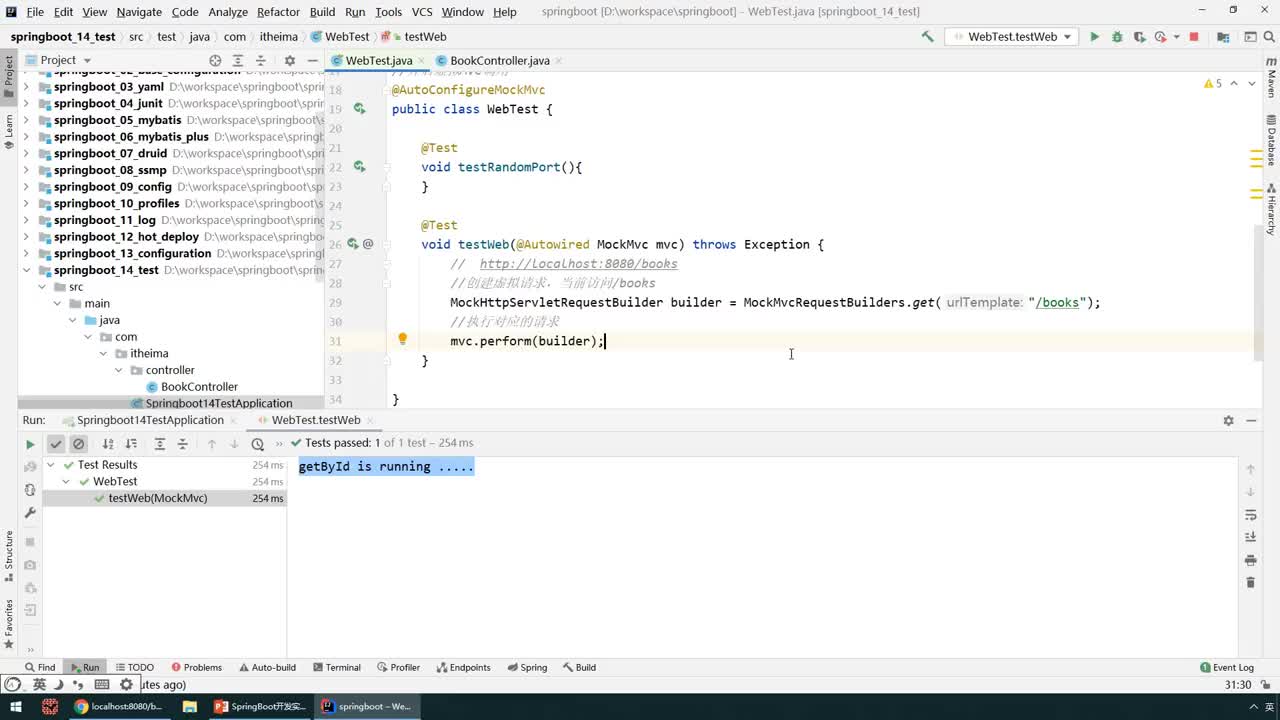Print the console output
1280x720 pixels.
coord(1250,561)
